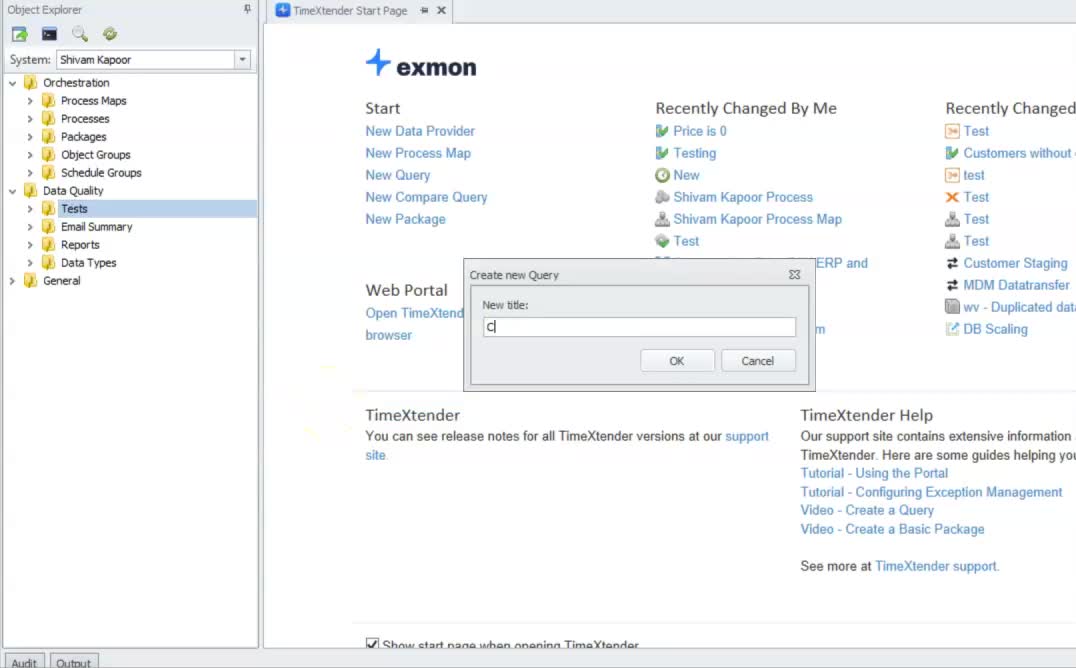The width and height of the screenshot is (1076, 668).
Task: Open the TimeXtender support link
Action: [x=935, y=566]
